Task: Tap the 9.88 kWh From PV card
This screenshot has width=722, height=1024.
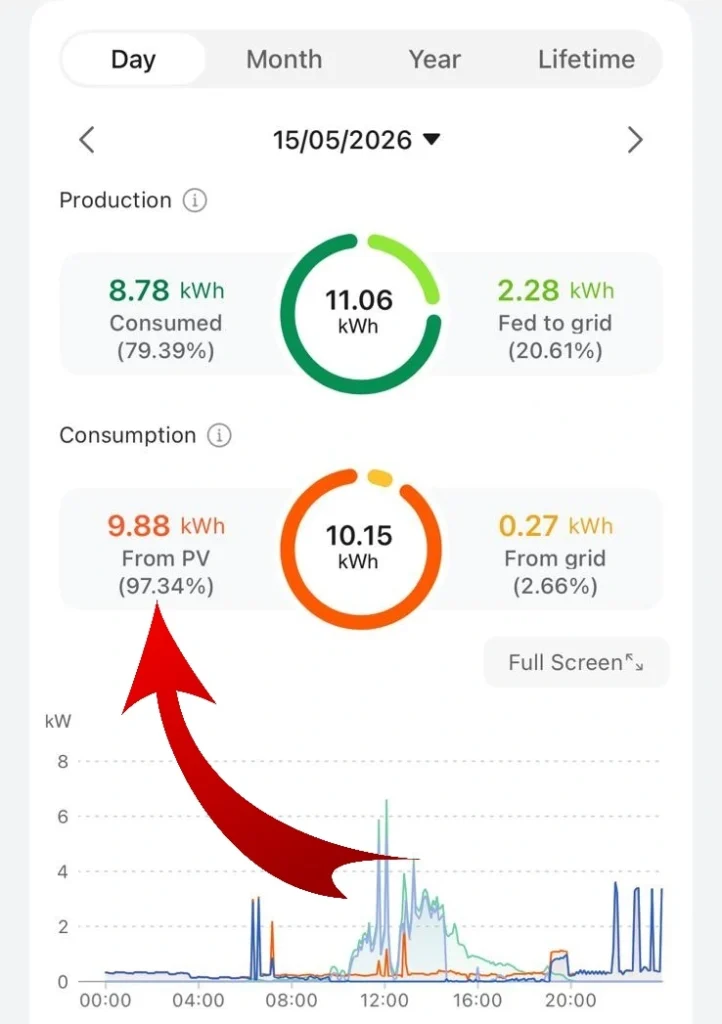Action: pos(167,549)
